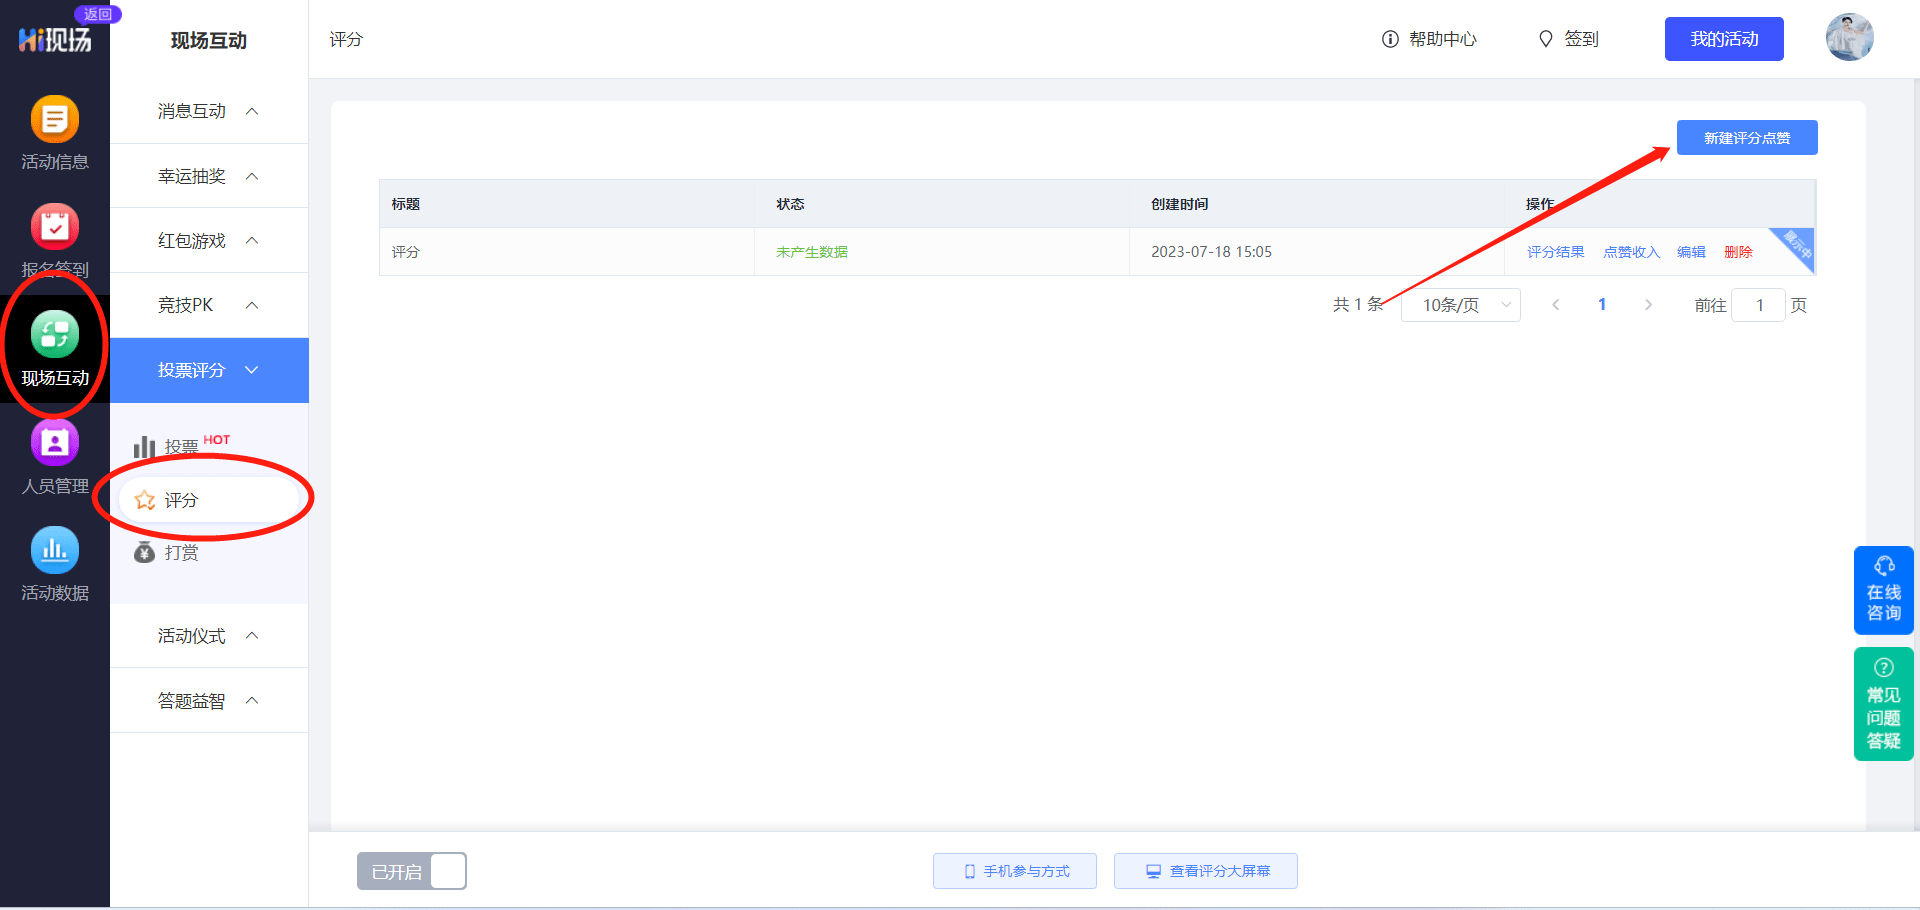Open the 10条/页 page size dropdown

(x=1461, y=305)
